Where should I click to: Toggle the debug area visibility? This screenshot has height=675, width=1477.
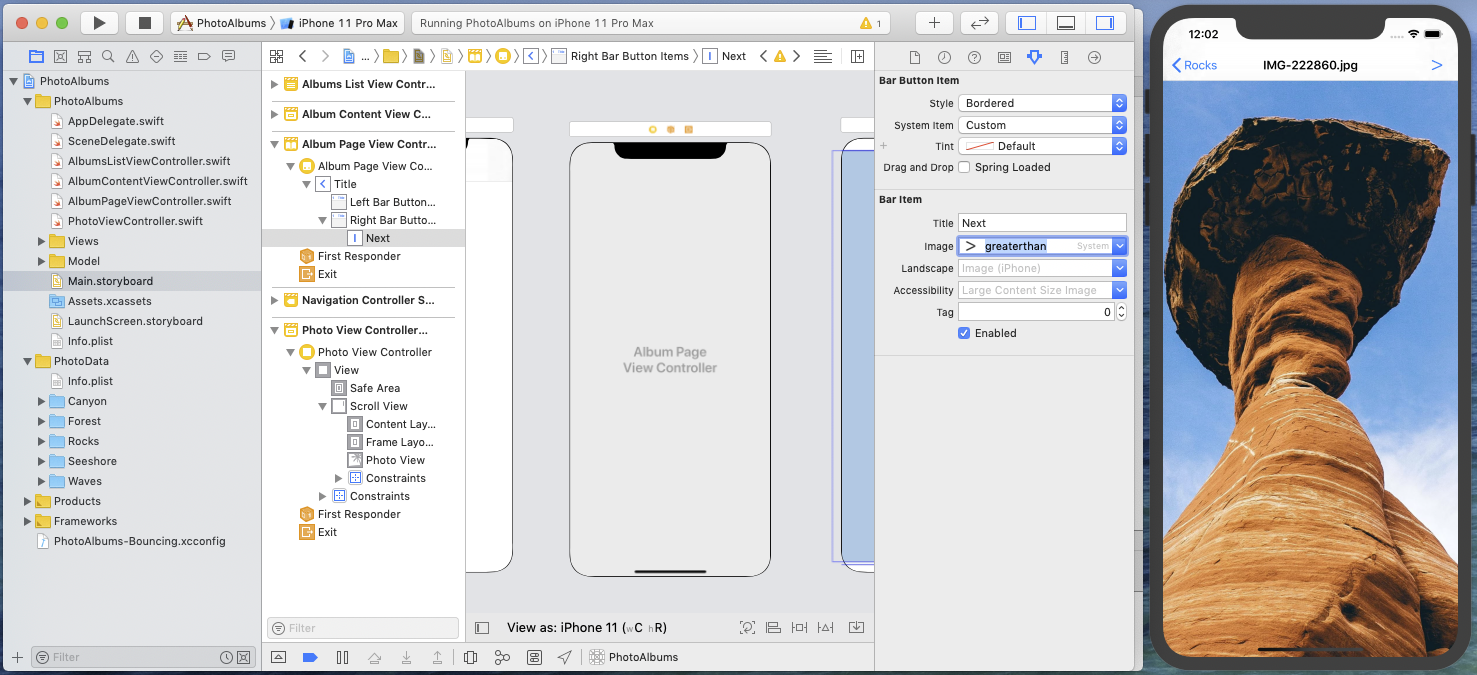point(1066,22)
